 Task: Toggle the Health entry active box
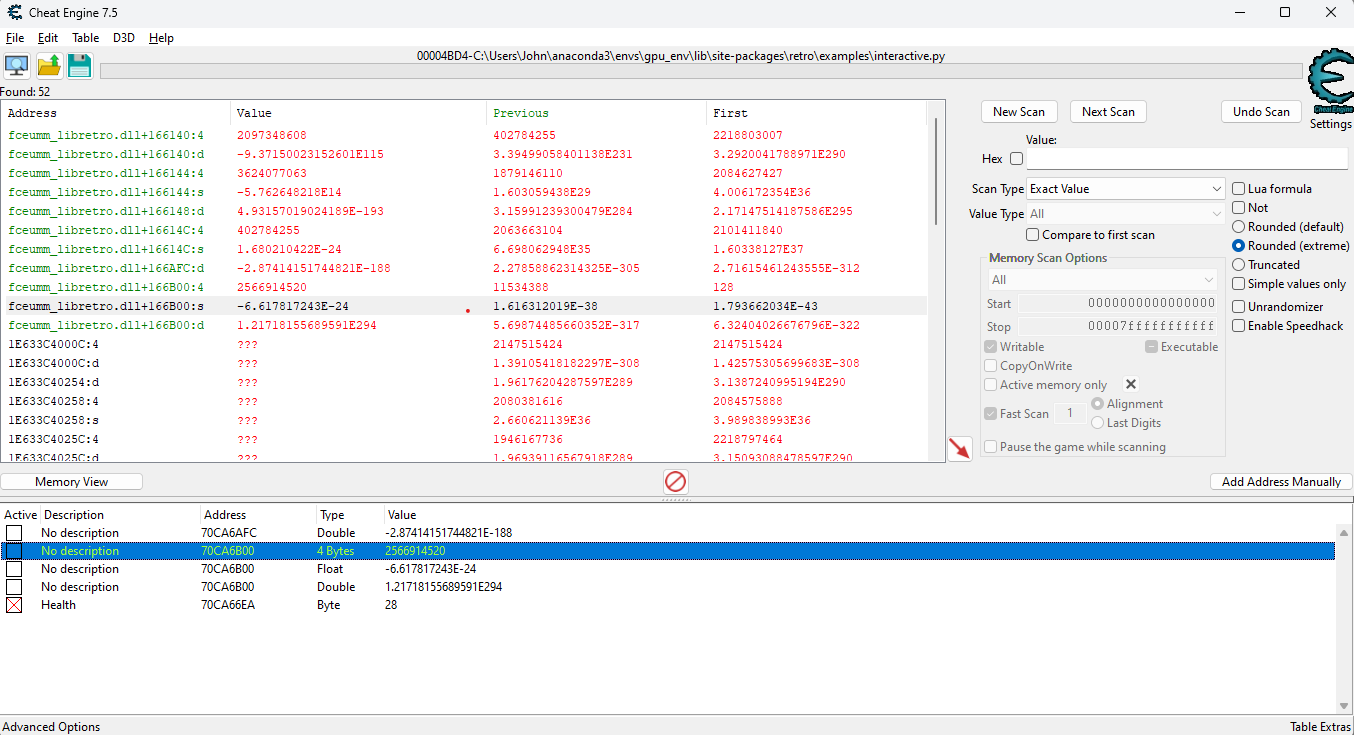pos(14,605)
